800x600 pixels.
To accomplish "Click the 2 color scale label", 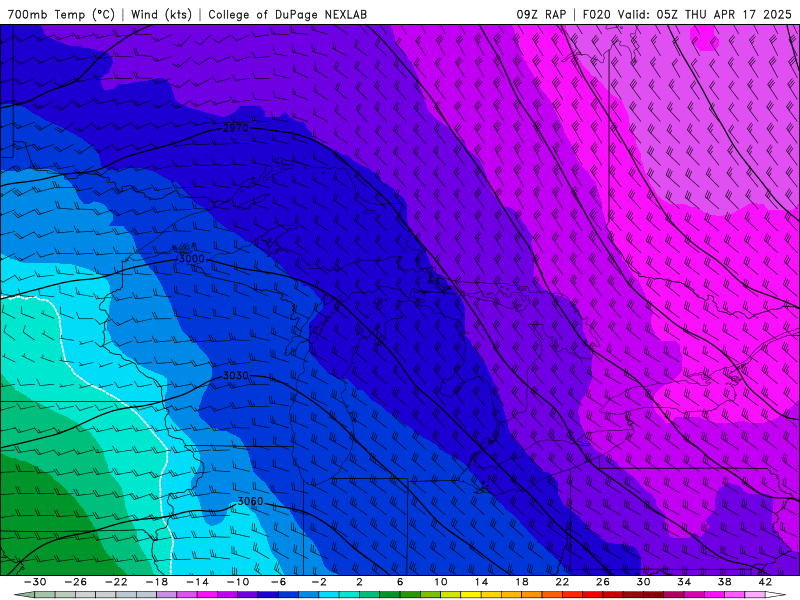I will click(359, 582).
